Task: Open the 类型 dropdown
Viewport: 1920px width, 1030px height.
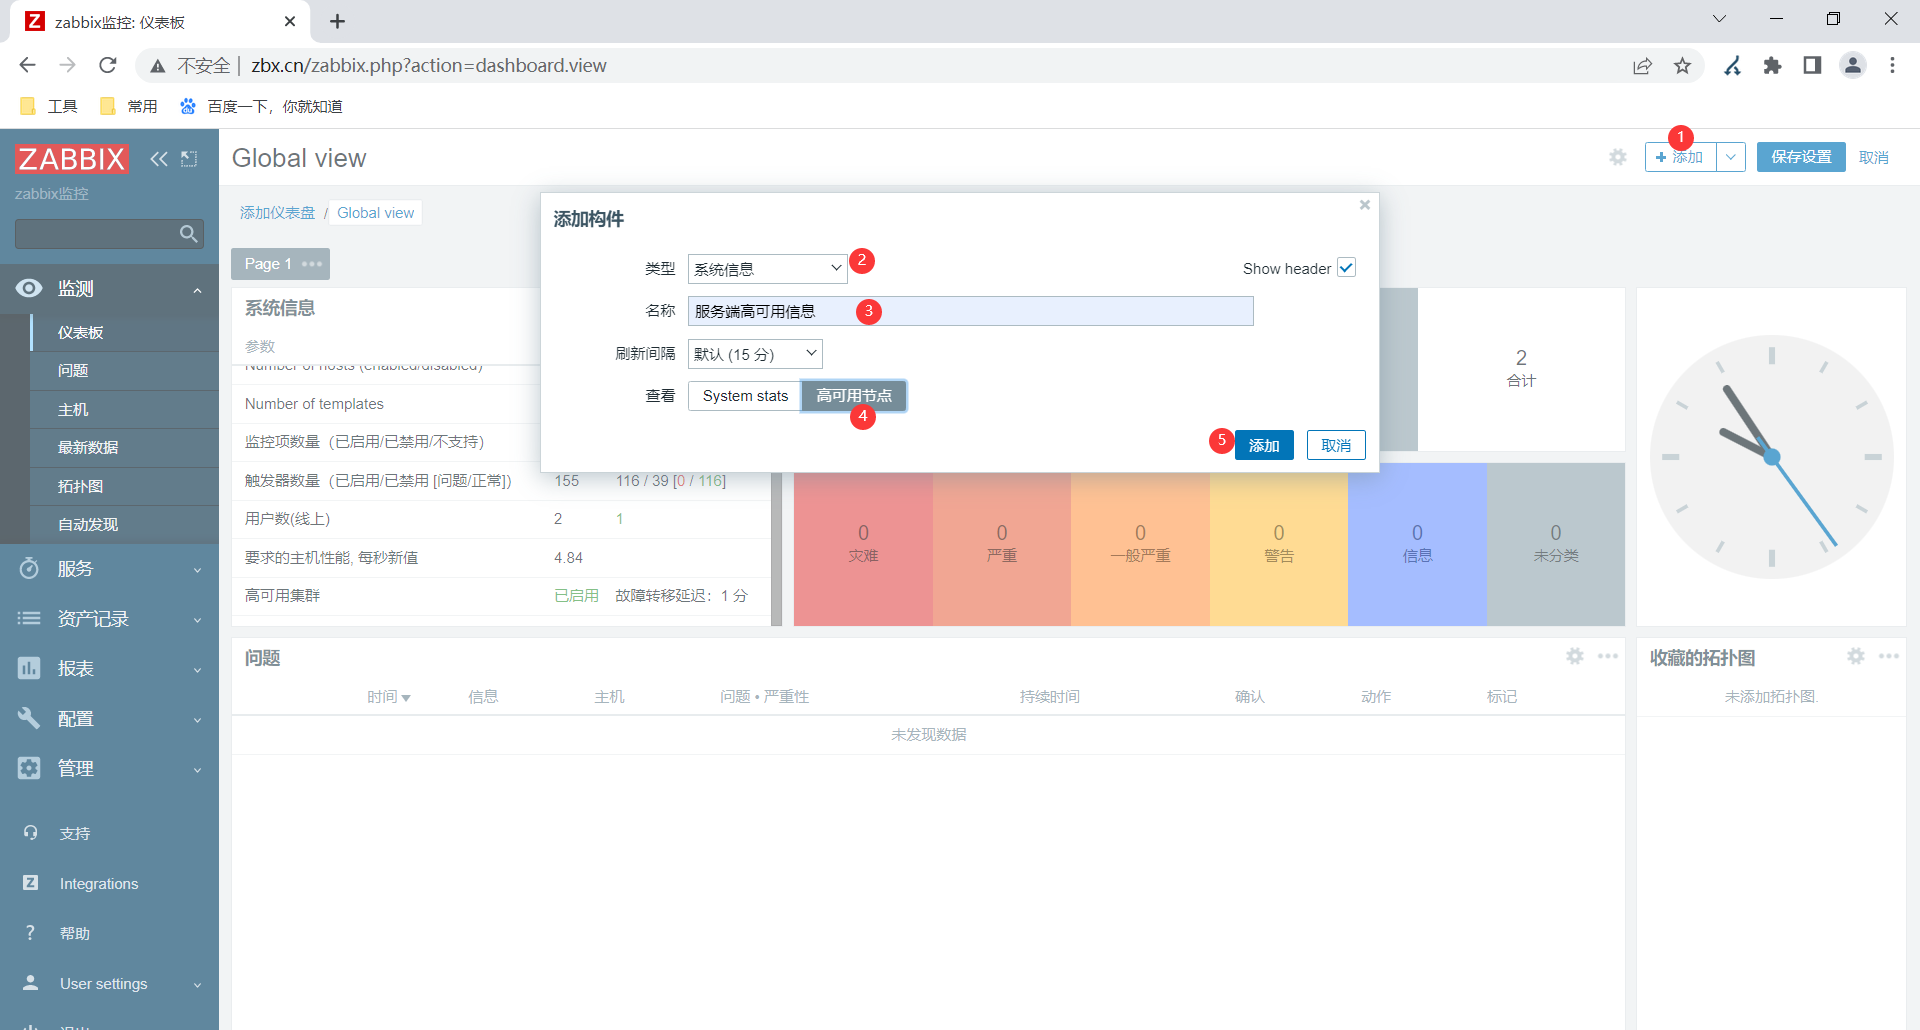Action: pyautogui.click(x=767, y=269)
